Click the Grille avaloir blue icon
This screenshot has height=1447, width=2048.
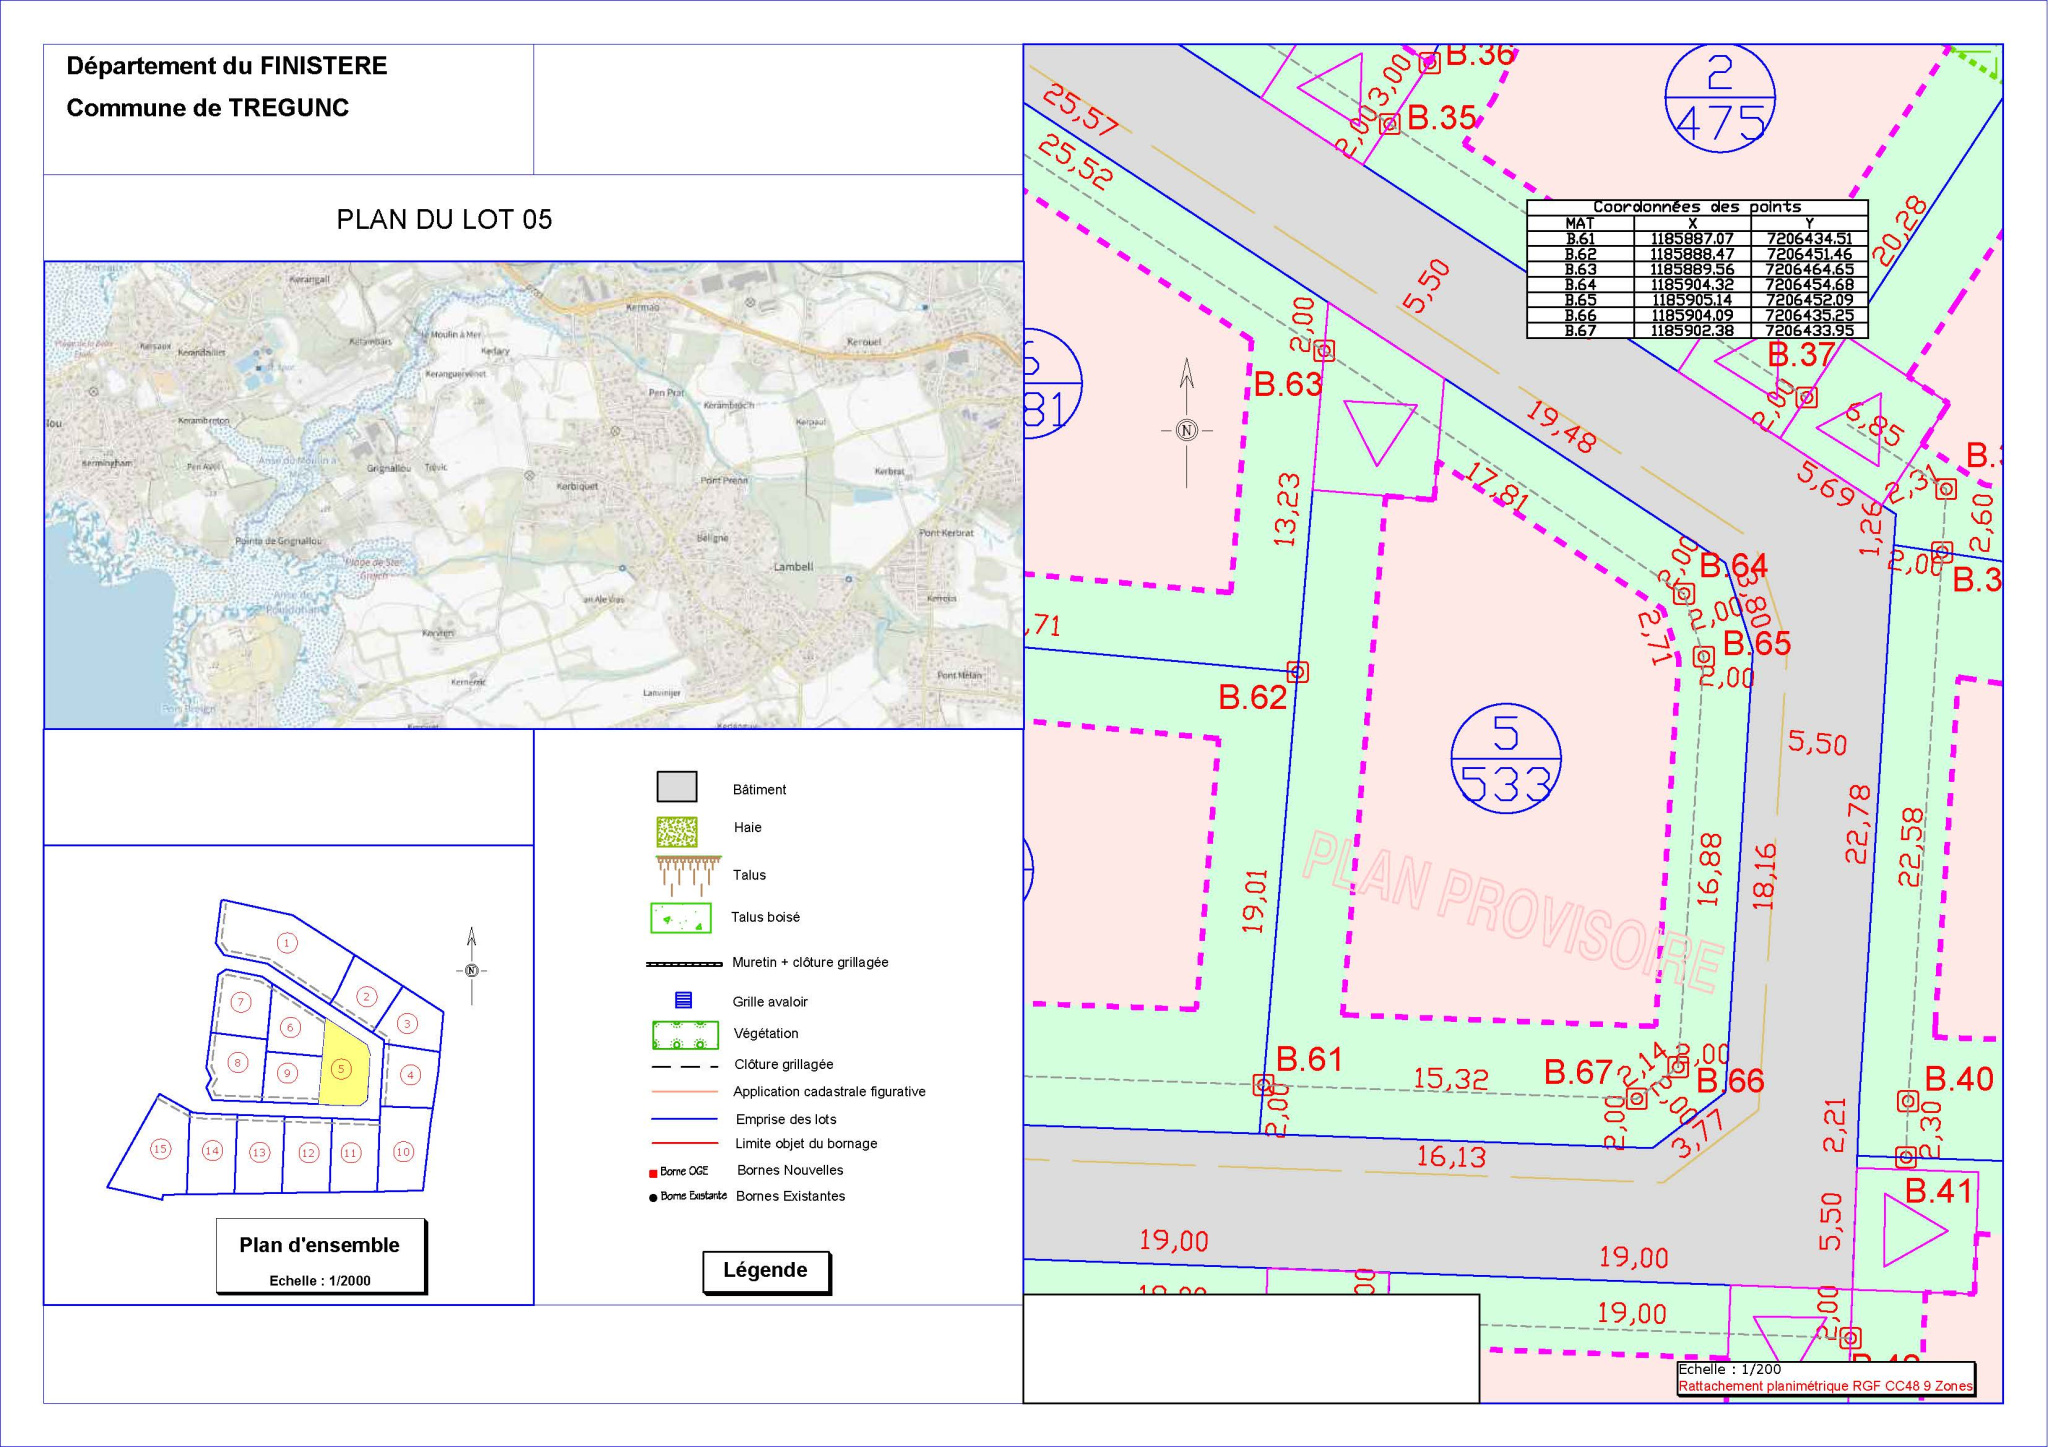[684, 1000]
